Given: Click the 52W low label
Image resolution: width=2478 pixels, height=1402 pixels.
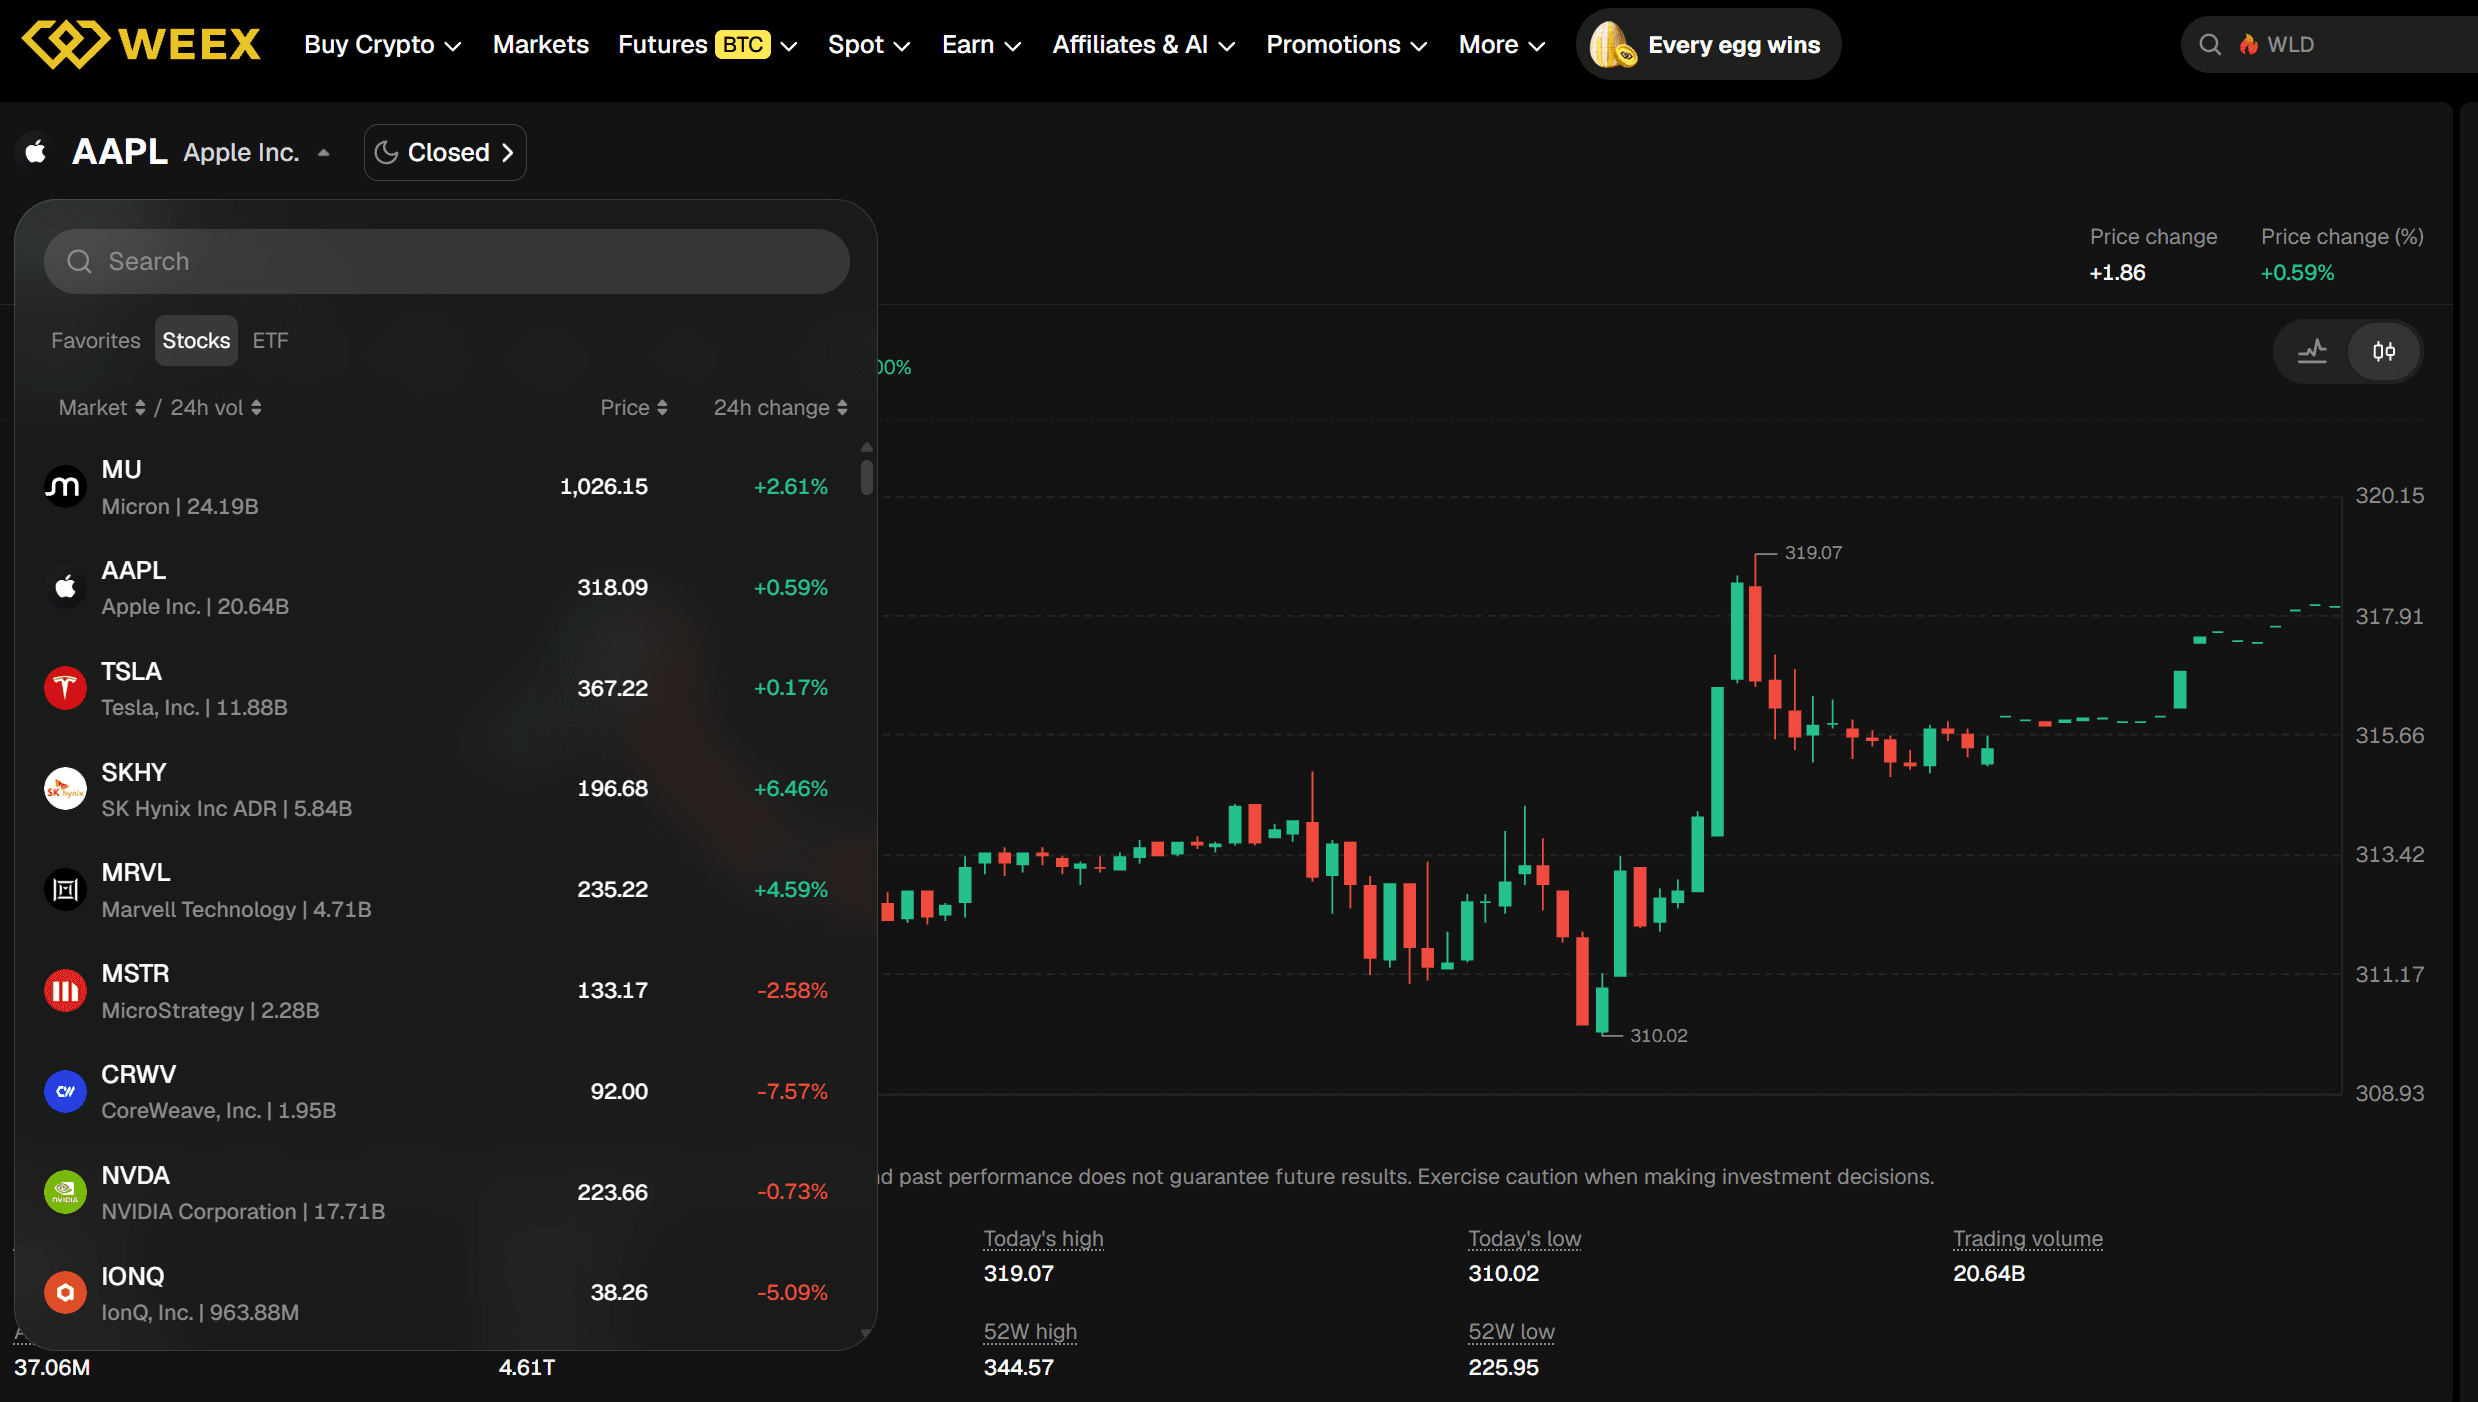Looking at the screenshot, I should [x=1511, y=1332].
